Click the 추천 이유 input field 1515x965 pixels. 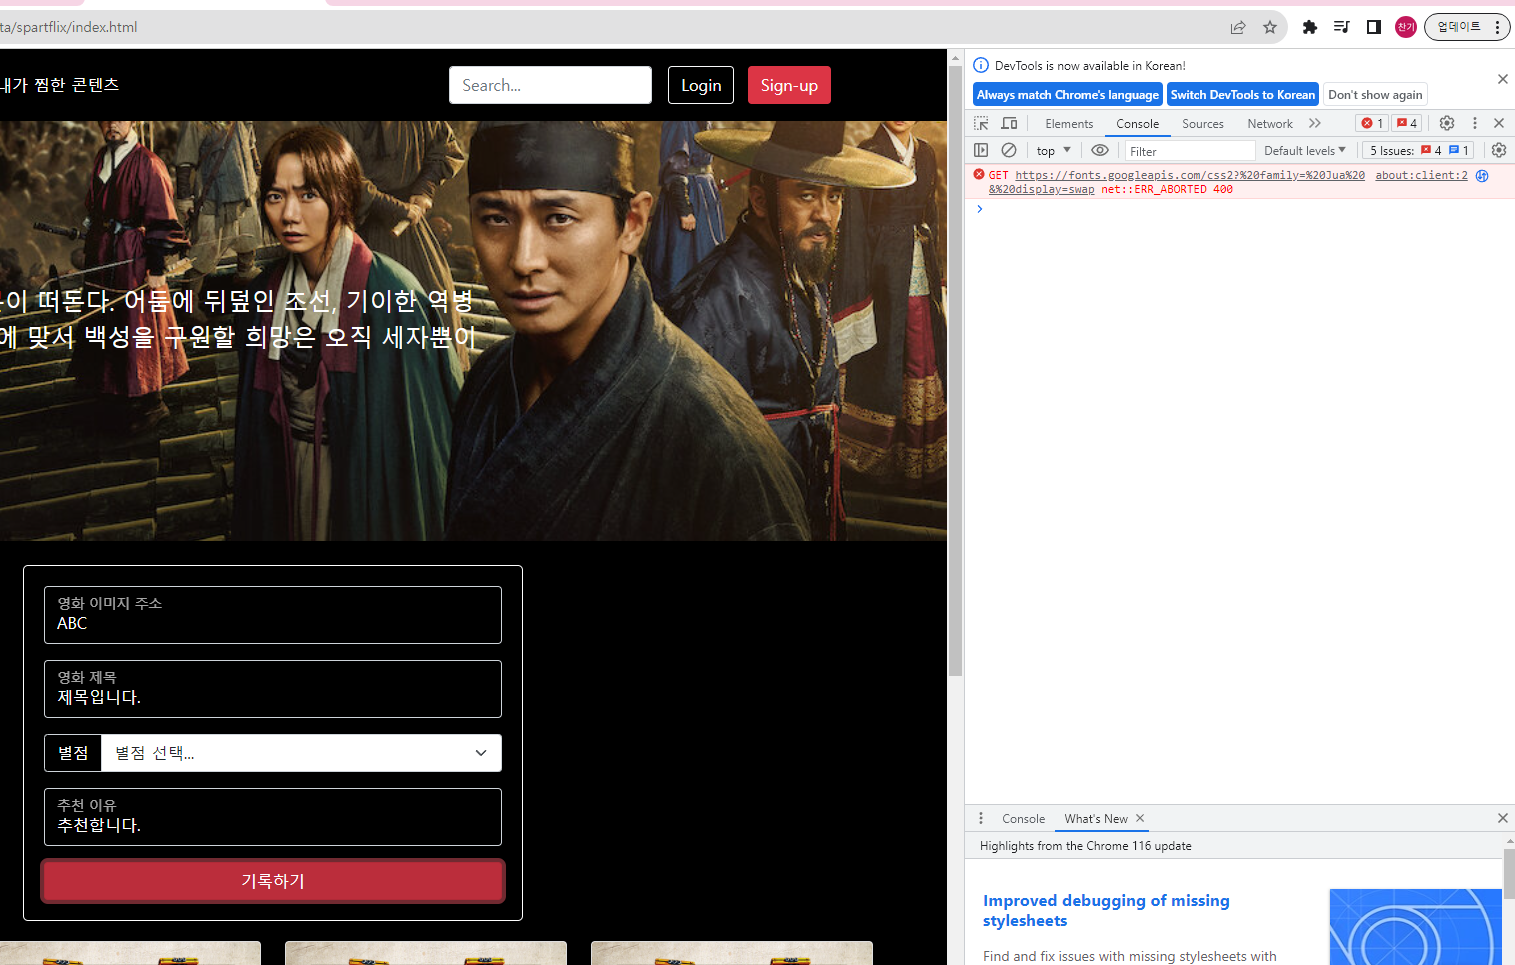coord(273,817)
